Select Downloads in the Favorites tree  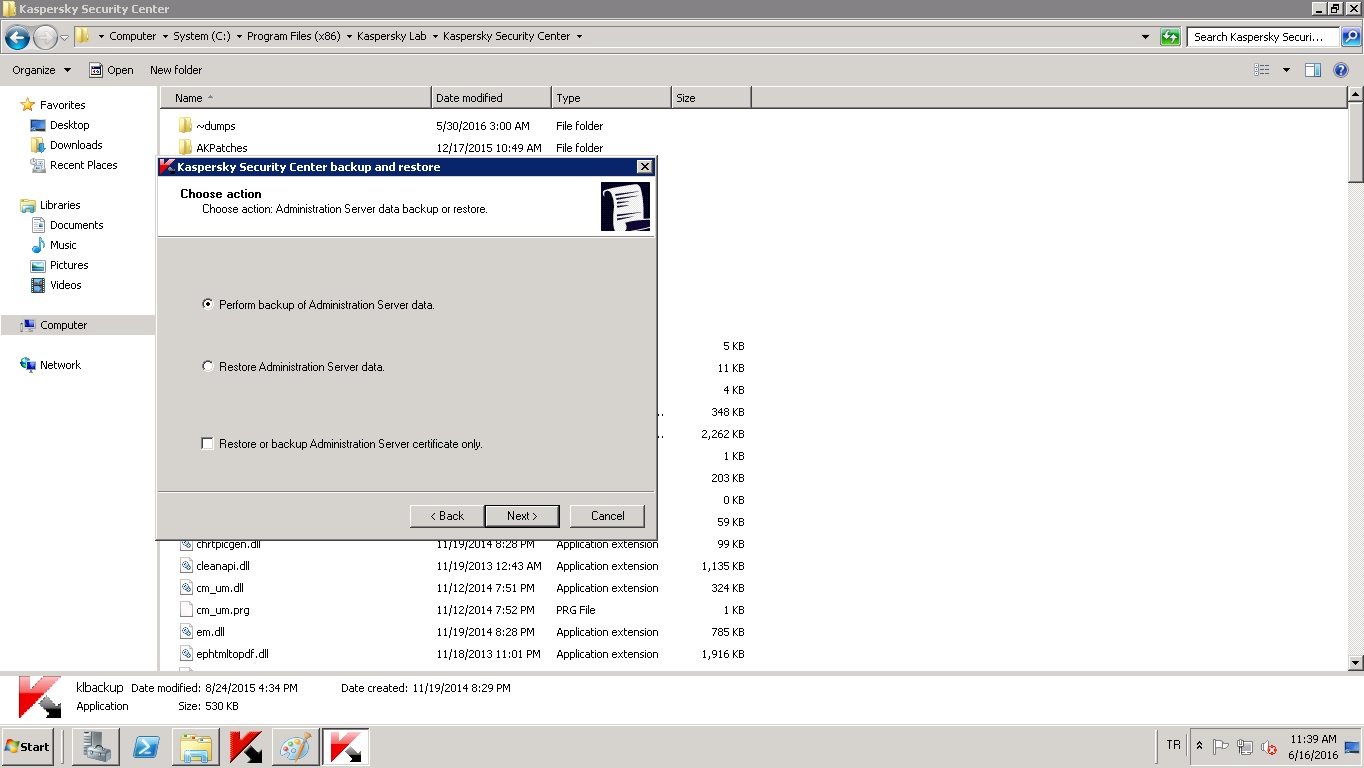pyautogui.click(x=76, y=145)
